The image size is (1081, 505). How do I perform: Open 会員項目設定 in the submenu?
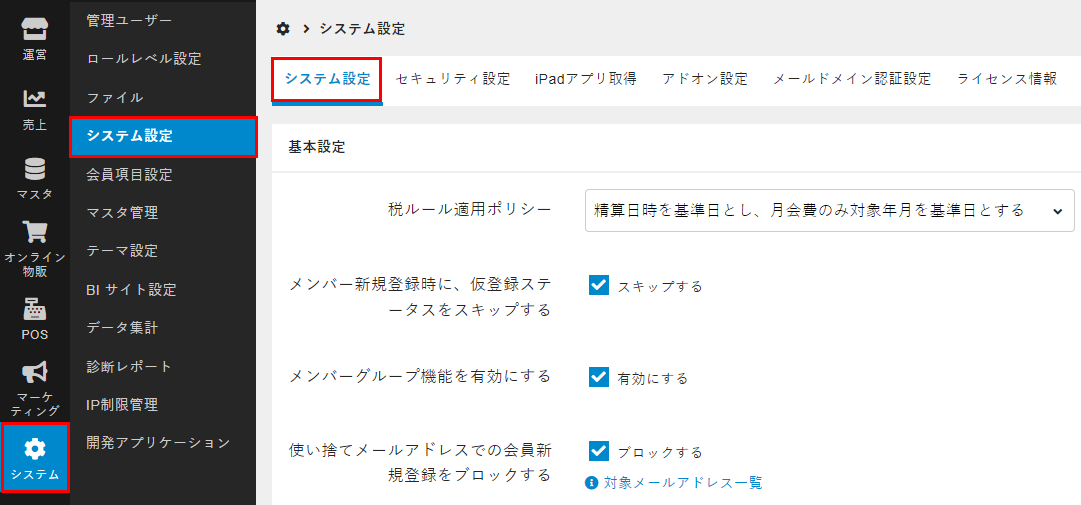tap(129, 175)
